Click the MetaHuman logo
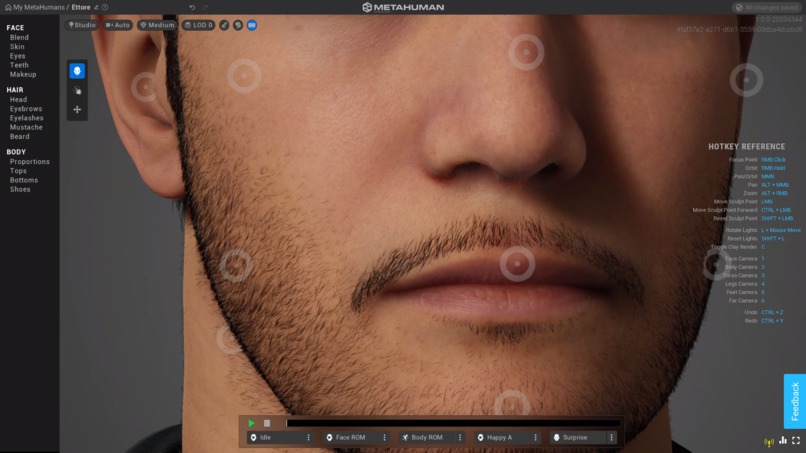 403,7
